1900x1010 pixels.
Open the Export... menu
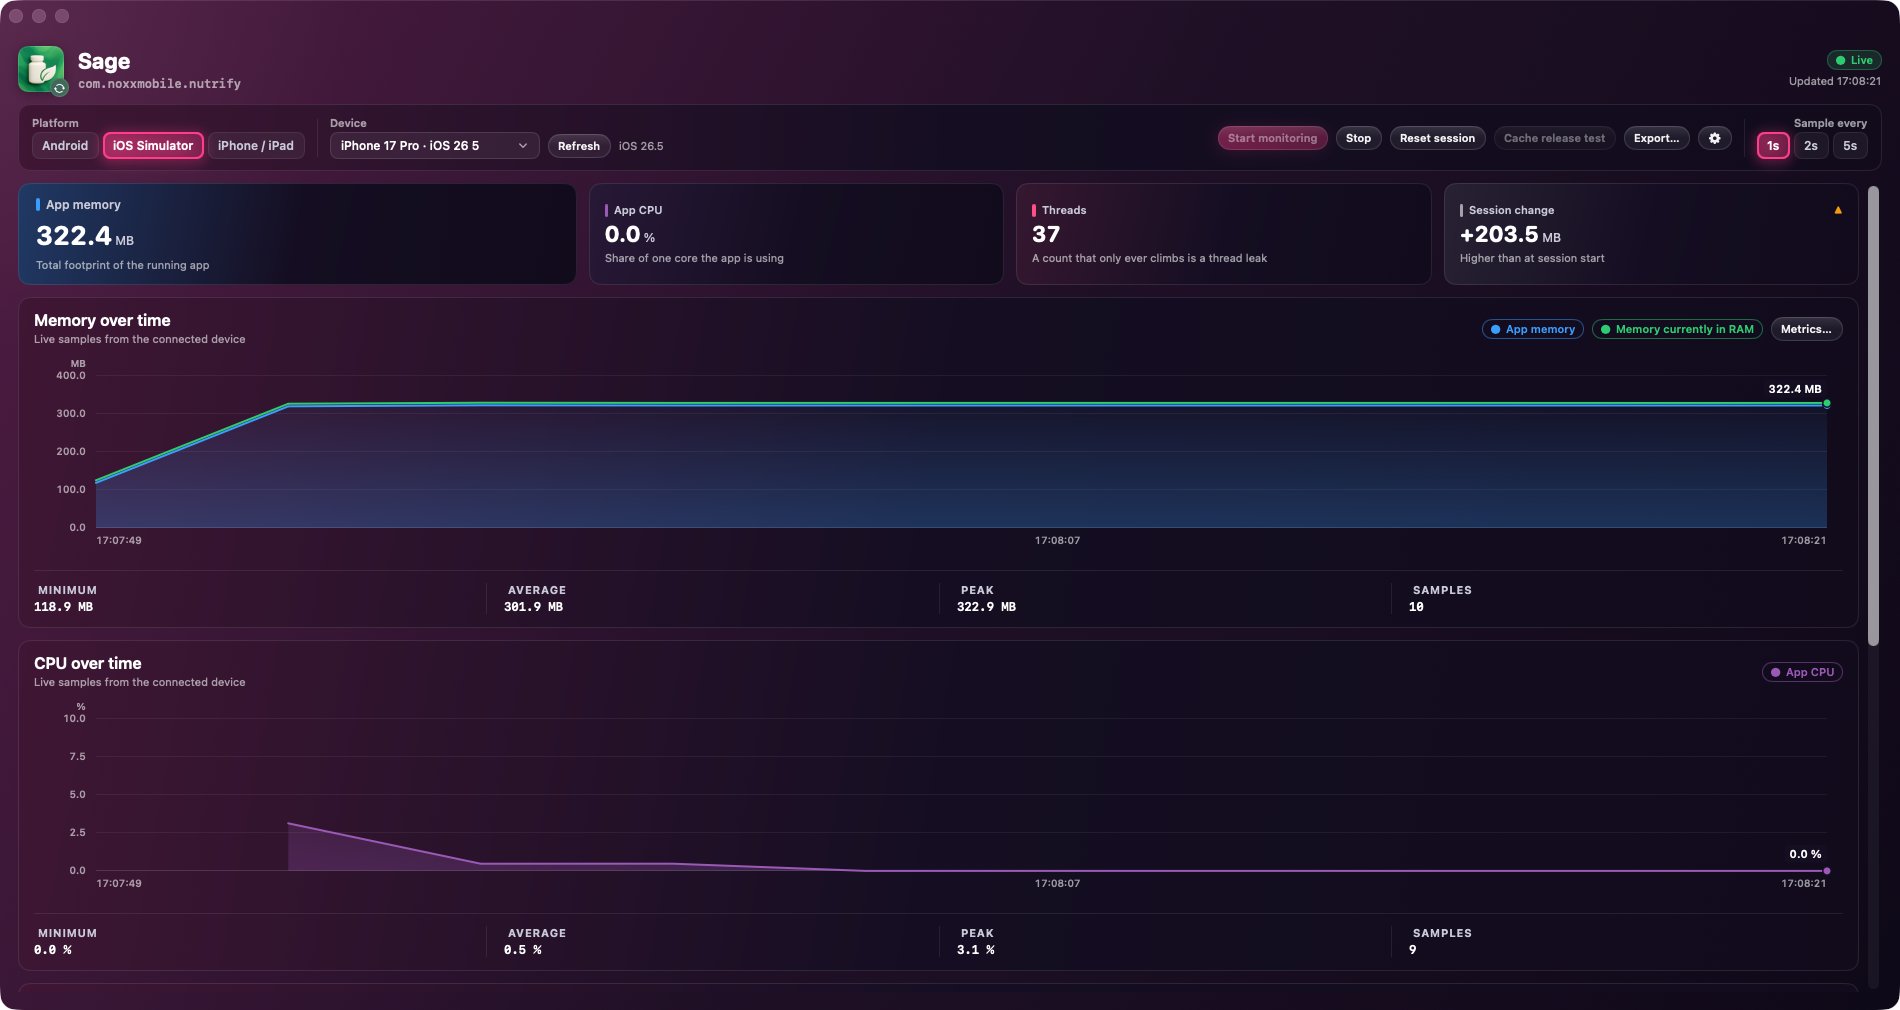coord(1657,138)
